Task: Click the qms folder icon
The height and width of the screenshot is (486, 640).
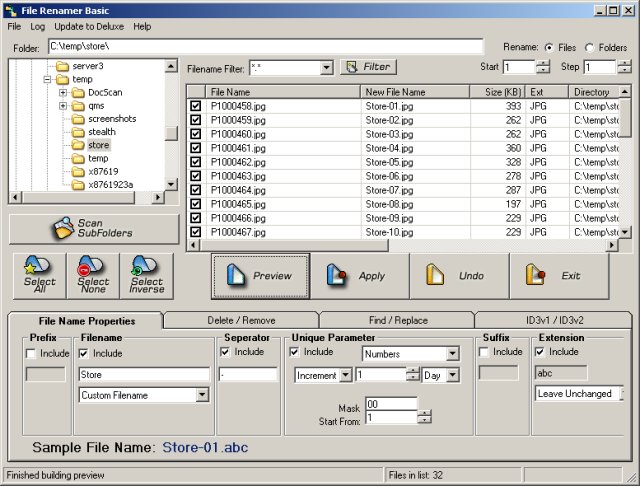Action: click(78, 106)
